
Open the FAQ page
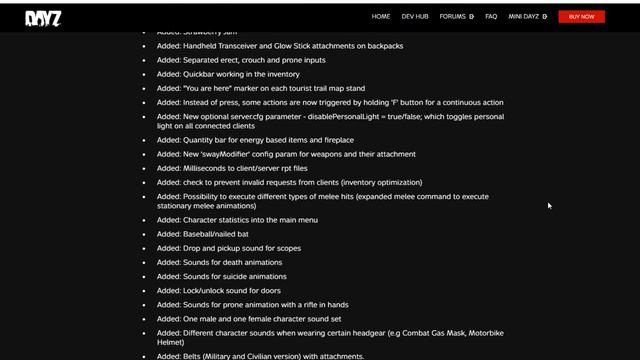click(x=491, y=17)
